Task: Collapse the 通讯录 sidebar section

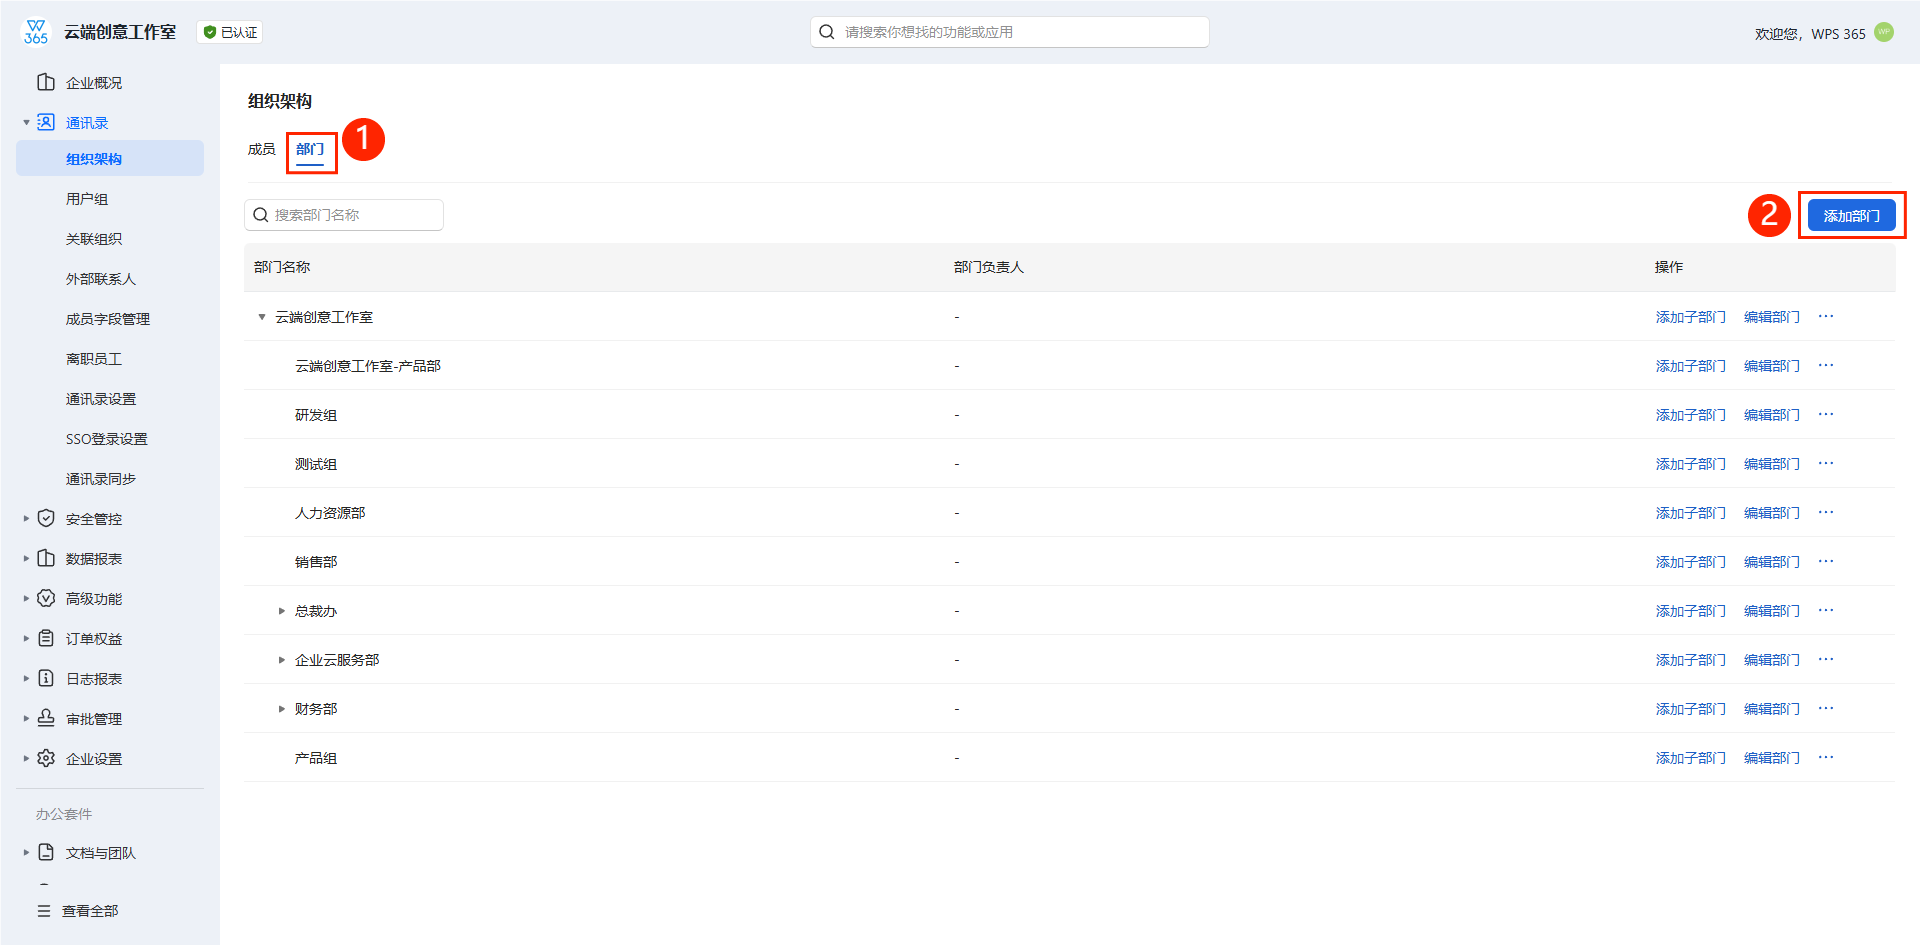Action: click(x=26, y=123)
